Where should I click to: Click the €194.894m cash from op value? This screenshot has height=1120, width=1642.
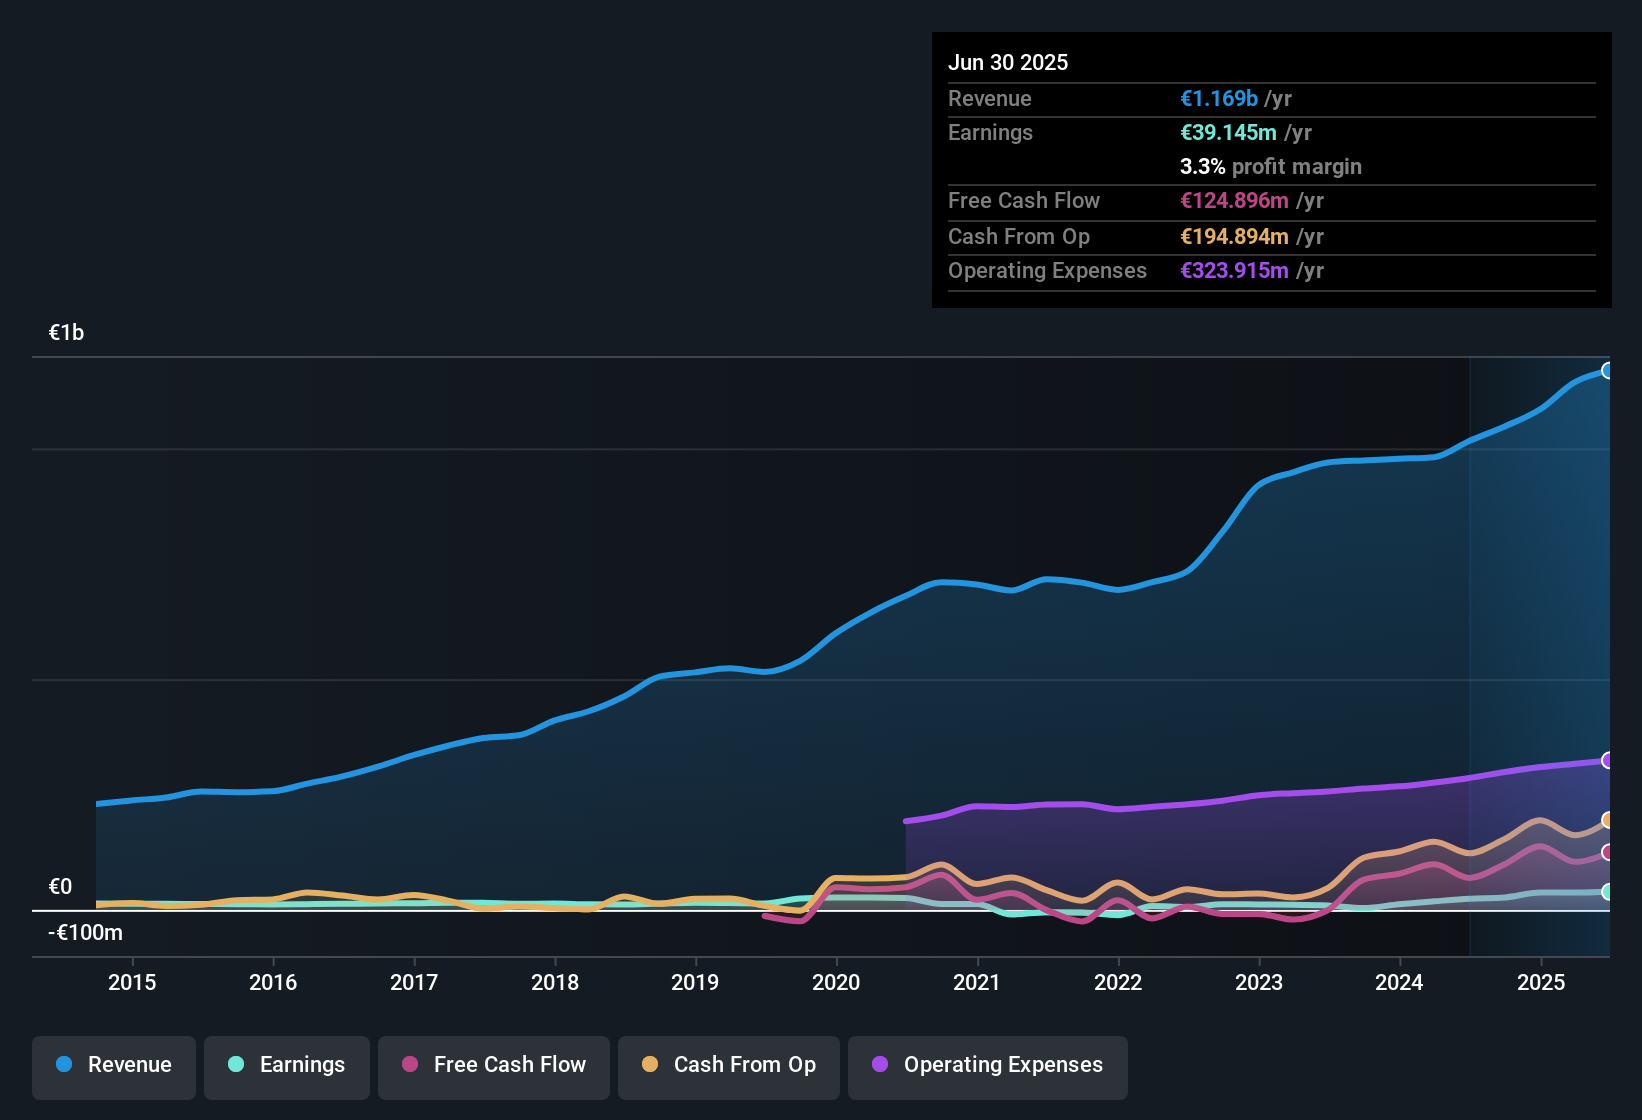[1234, 236]
